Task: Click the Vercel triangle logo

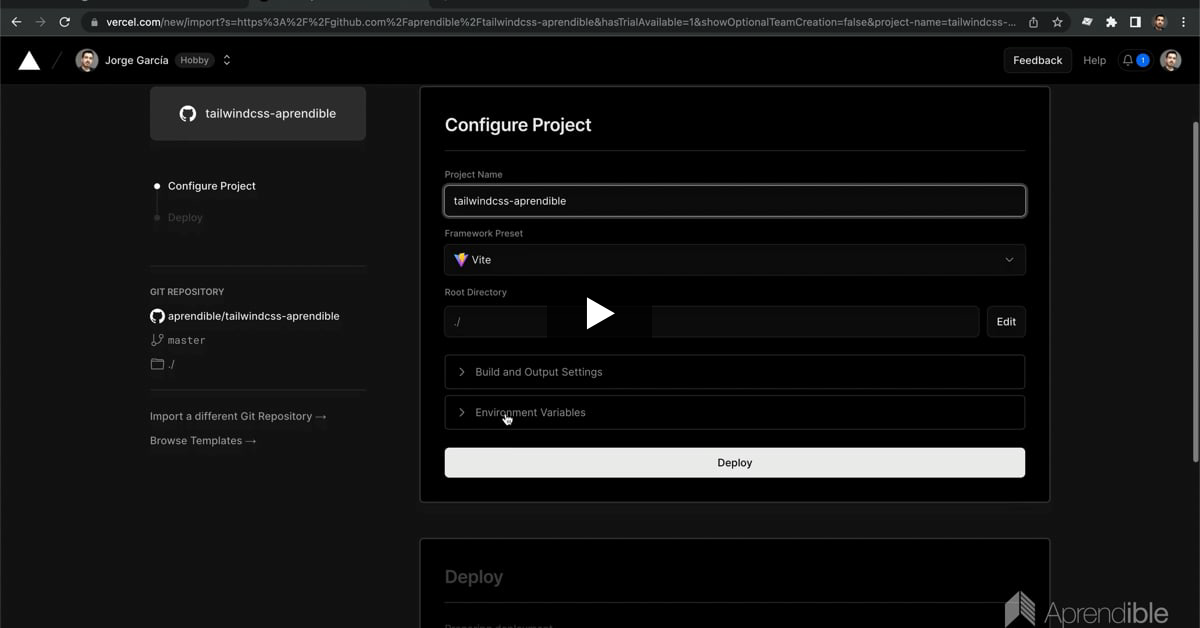Action: tap(29, 61)
